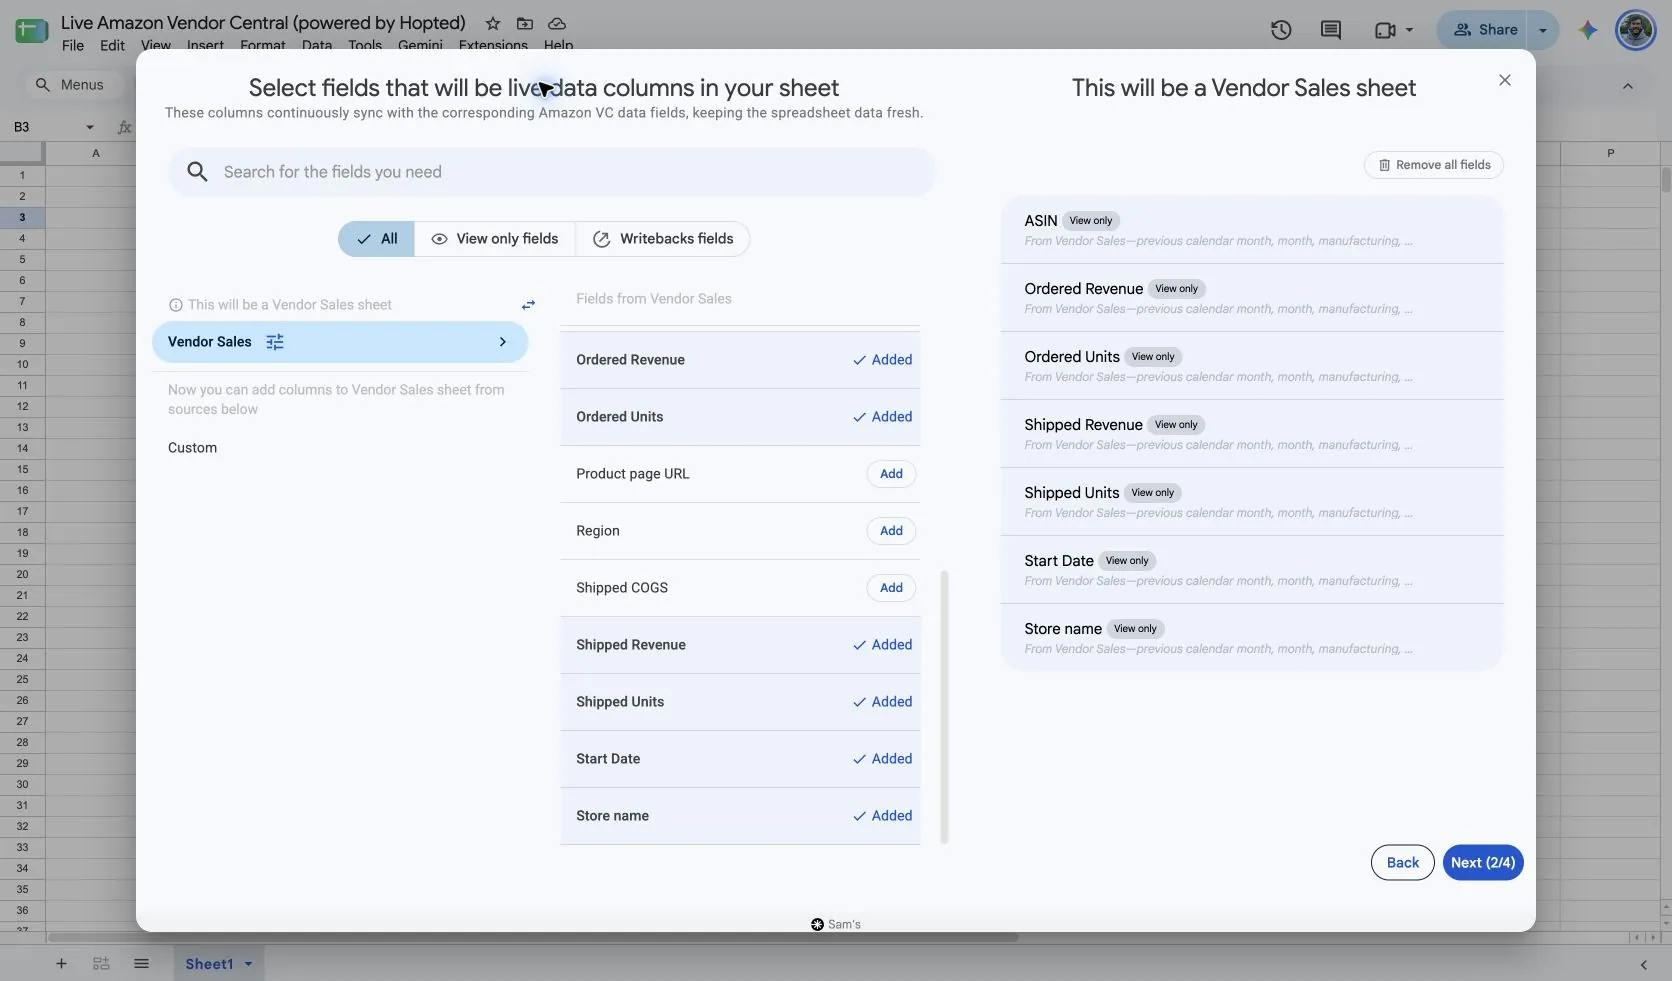The width and height of the screenshot is (1672, 981).
Task: Add the Shipped COGS field
Action: coord(891,588)
